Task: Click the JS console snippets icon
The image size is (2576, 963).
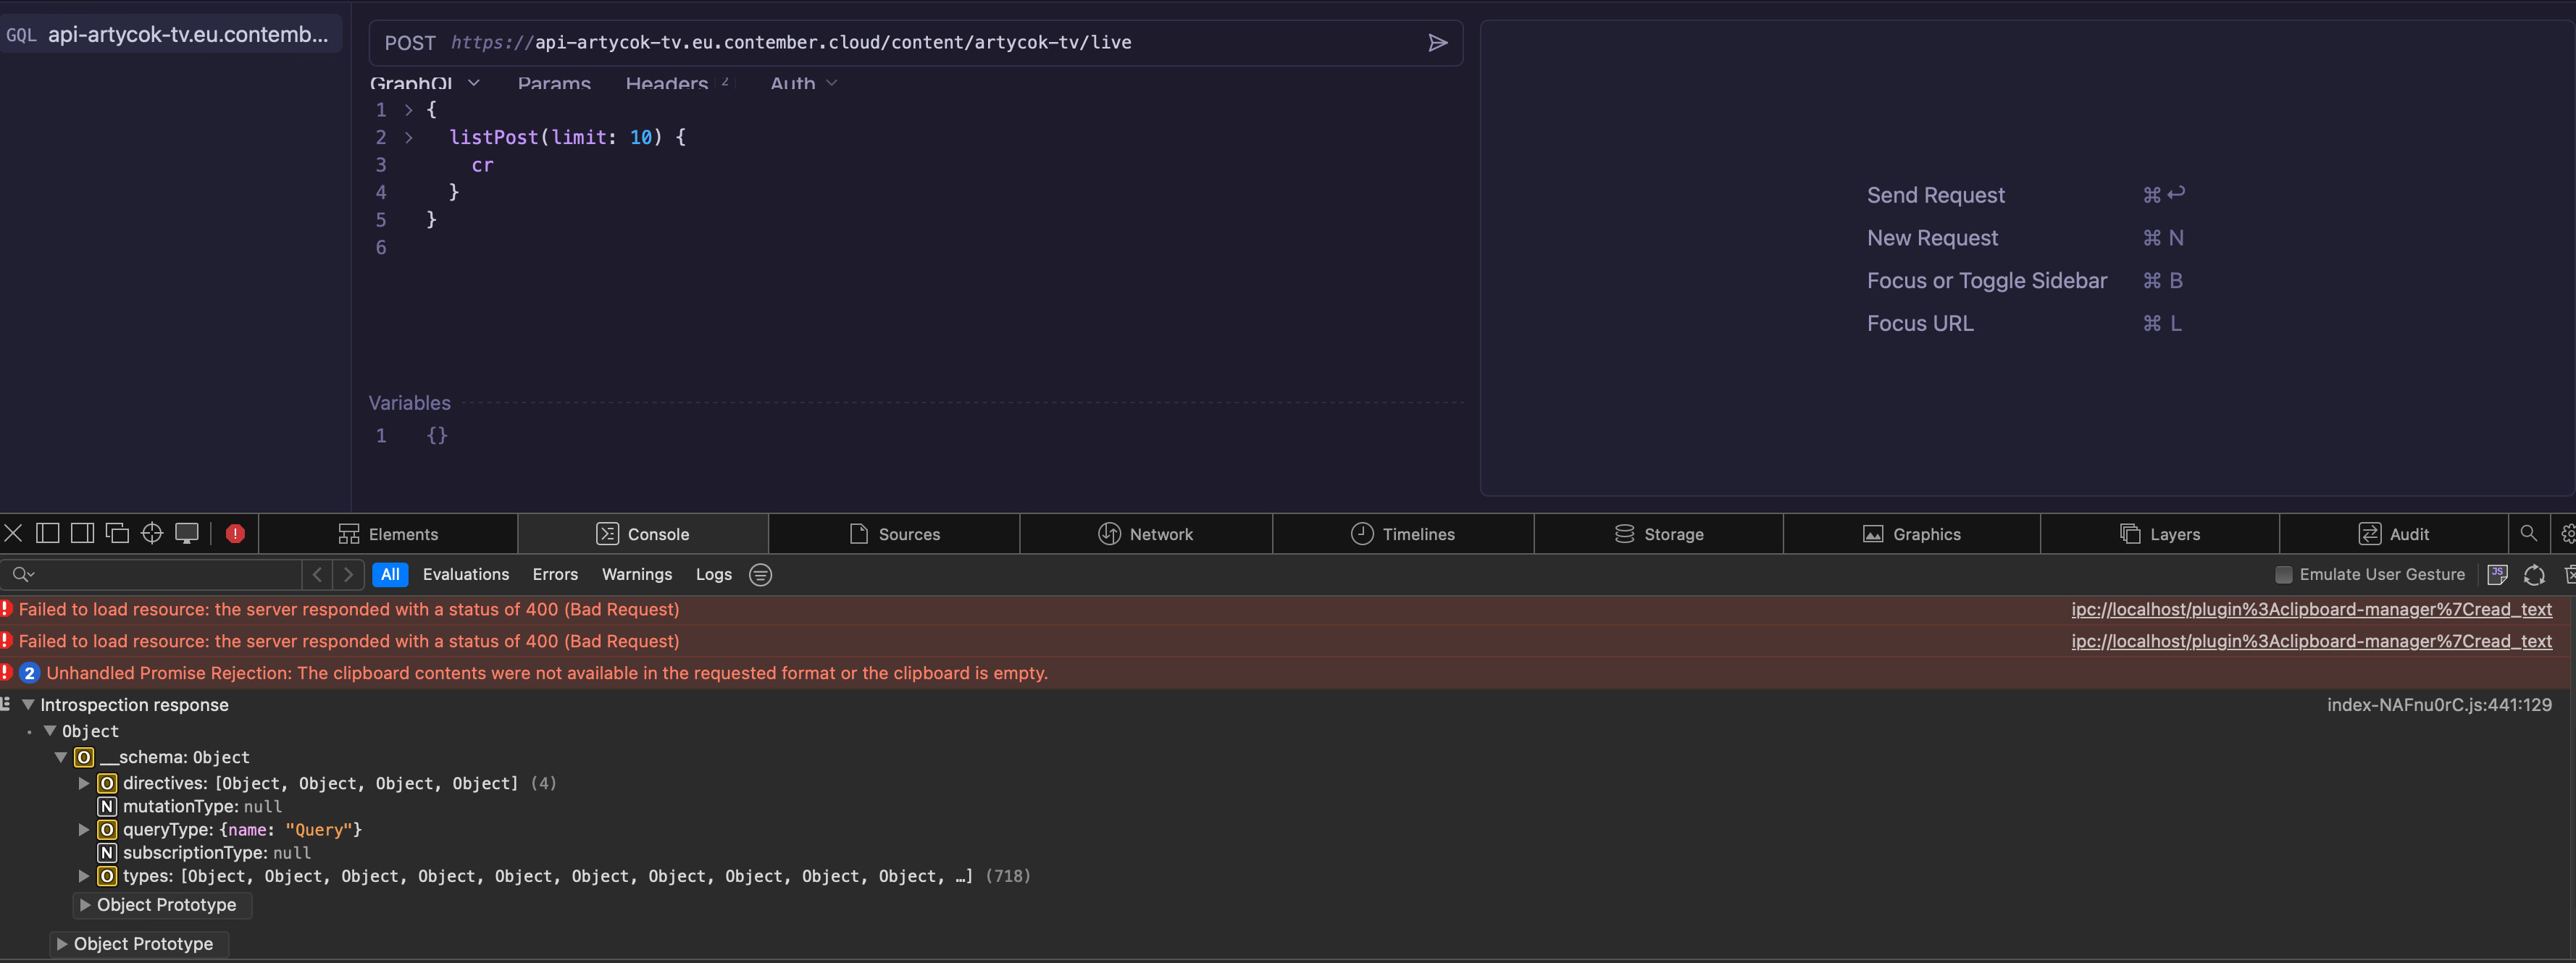Action: pos(2497,574)
